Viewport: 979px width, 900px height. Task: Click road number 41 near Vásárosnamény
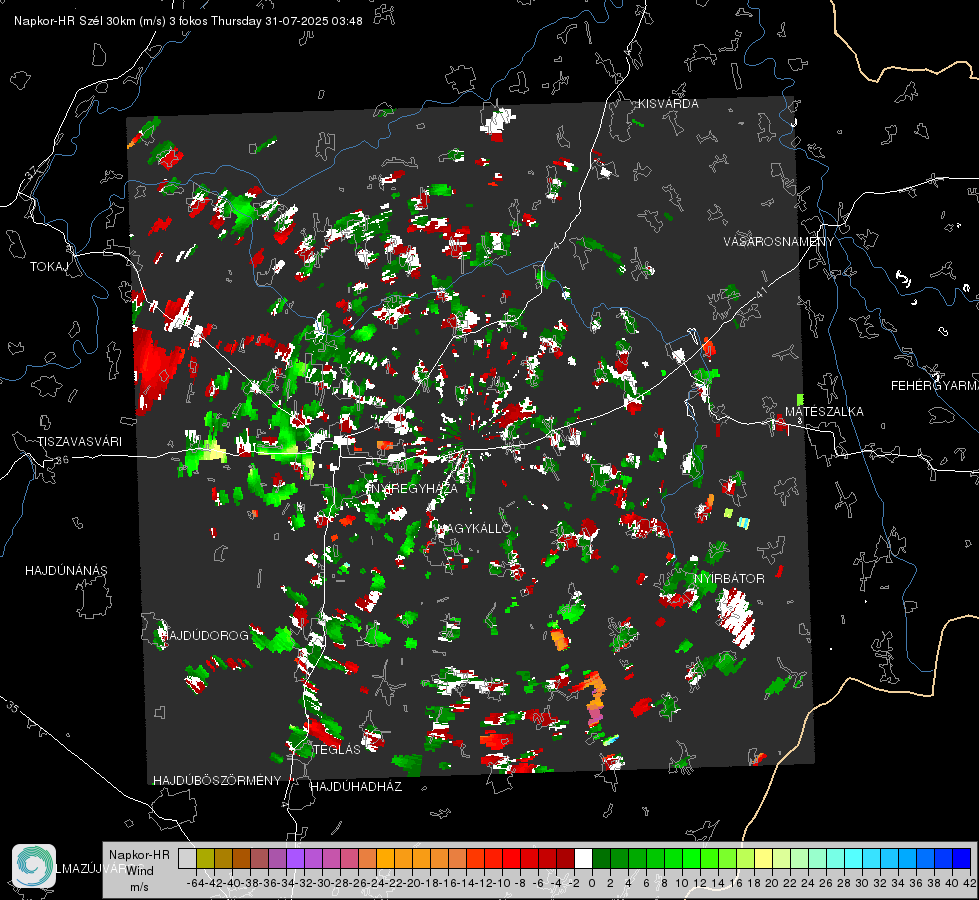coord(760,293)
